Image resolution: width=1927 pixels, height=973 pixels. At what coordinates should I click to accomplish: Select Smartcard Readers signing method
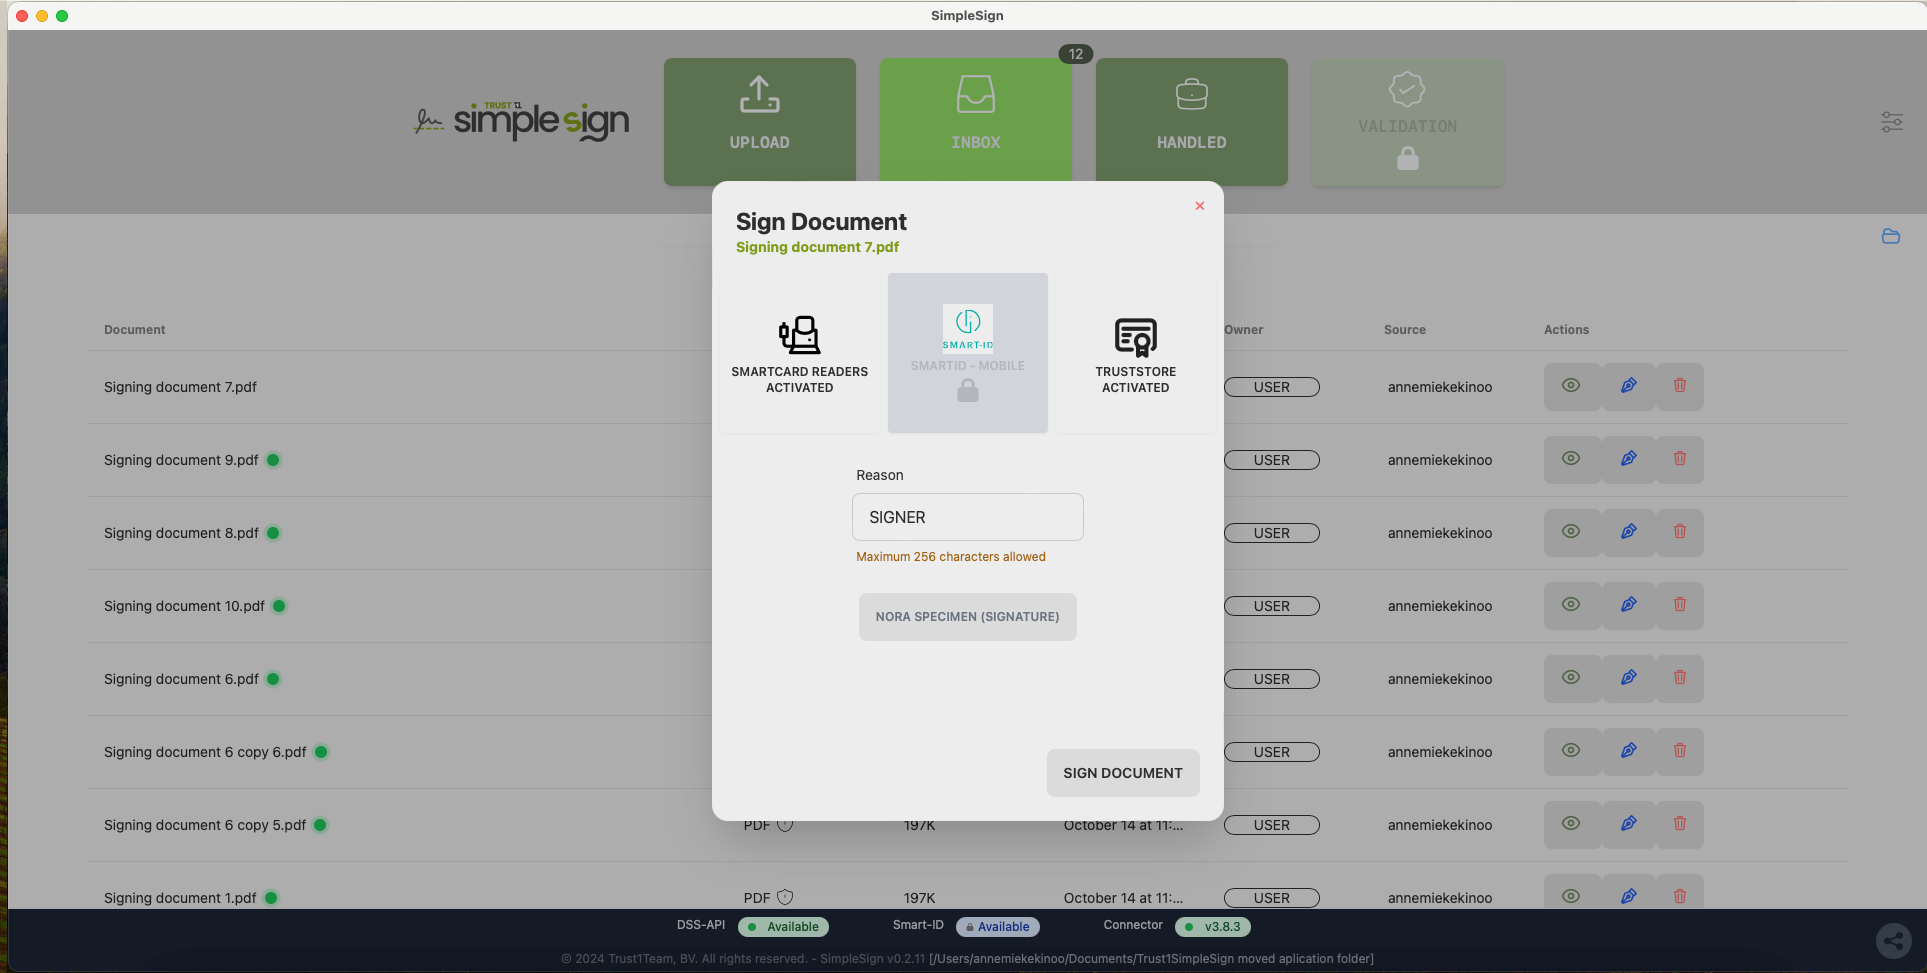(799, 354)
